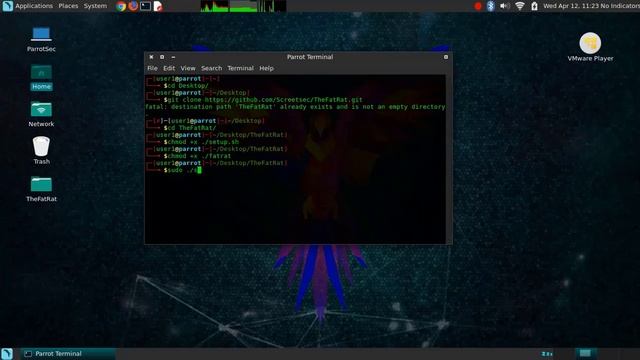The image size is (640, 360).
Task: Open the Network desktop icon
Action: [41, 114]
